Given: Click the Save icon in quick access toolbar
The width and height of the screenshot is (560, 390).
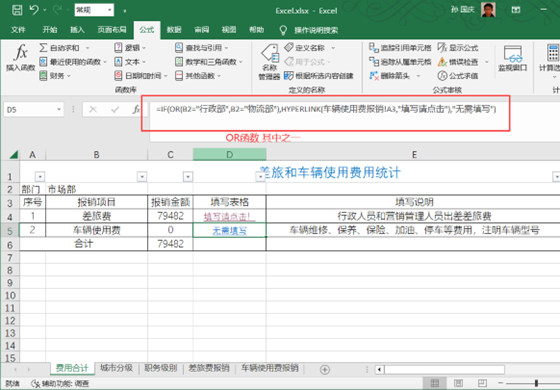Looking at the screenshot, I should [x=17, y=10].
